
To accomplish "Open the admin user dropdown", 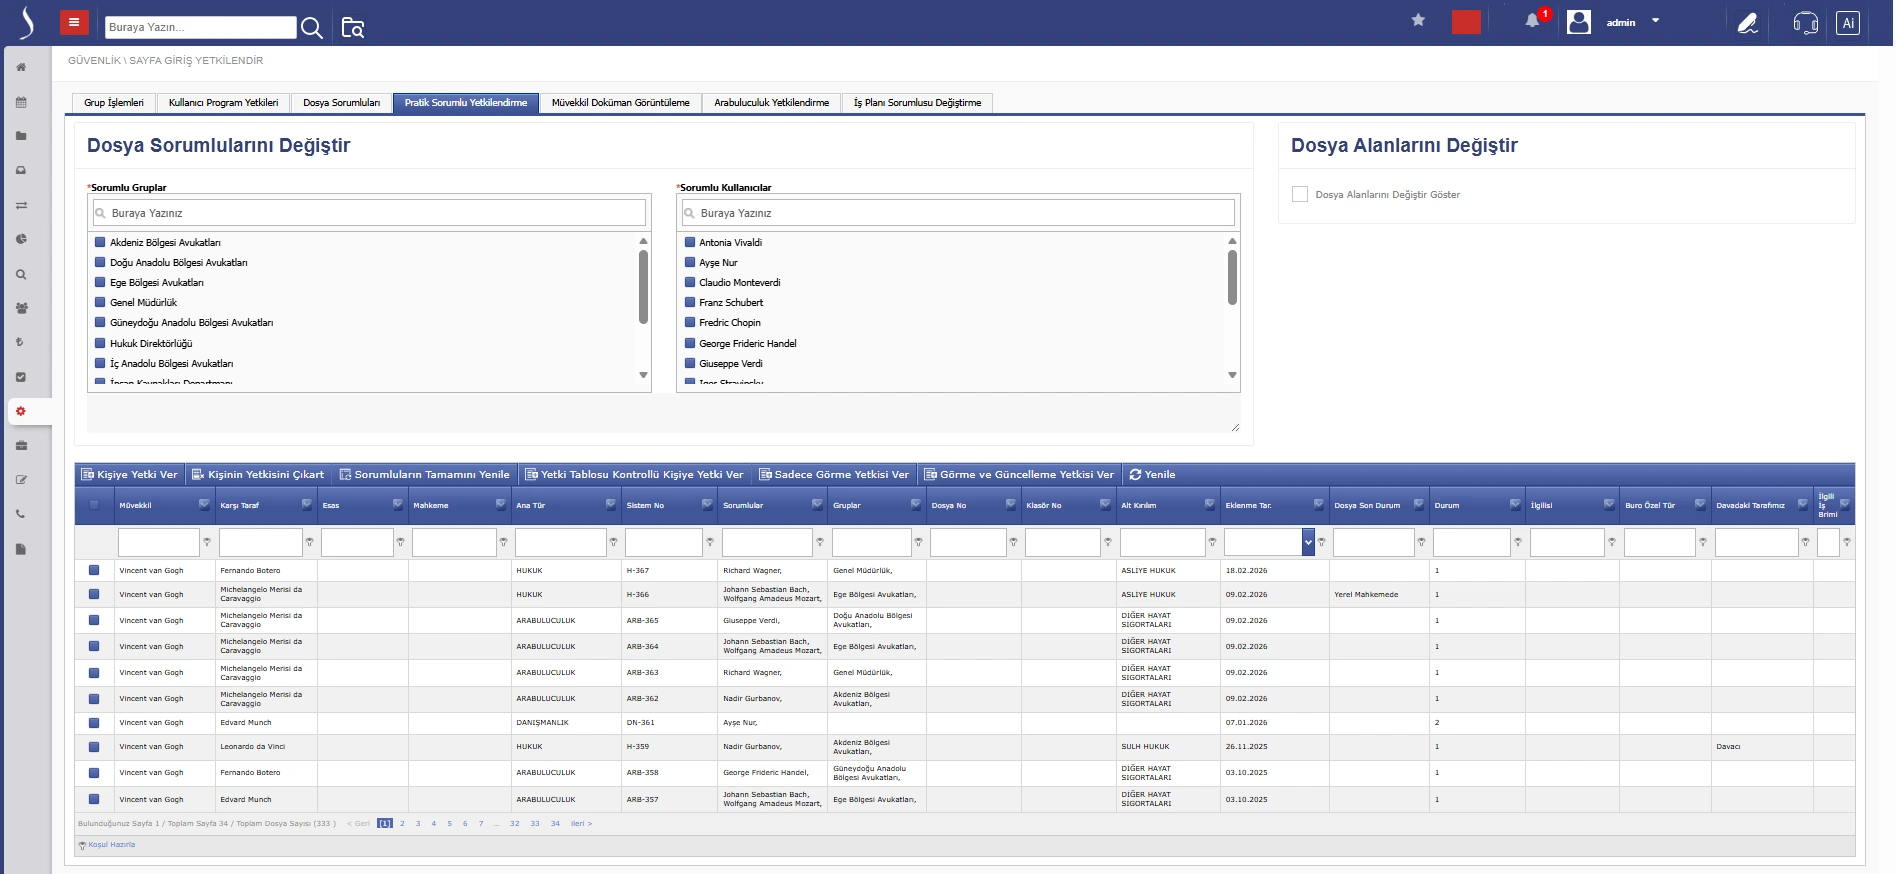I will click(x=1655, y=21).
